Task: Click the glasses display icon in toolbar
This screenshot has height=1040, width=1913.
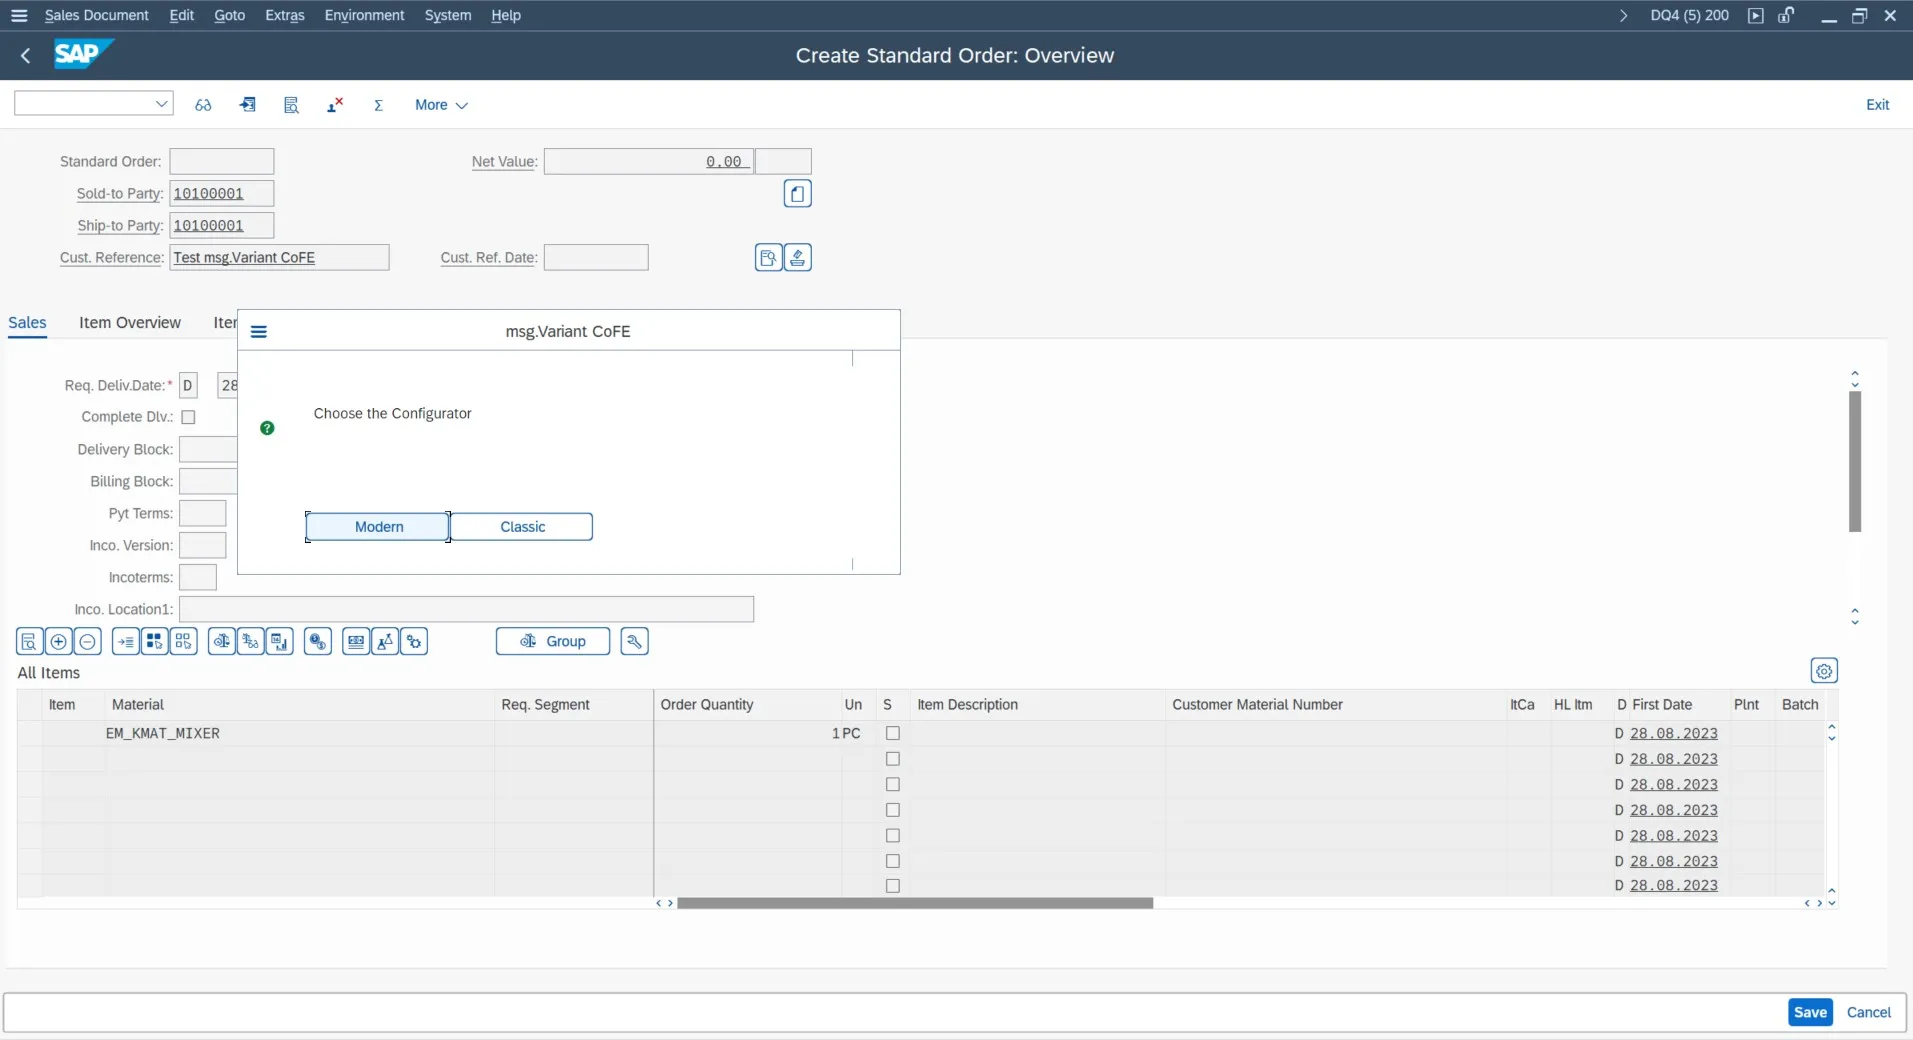Action: point(203,105)
